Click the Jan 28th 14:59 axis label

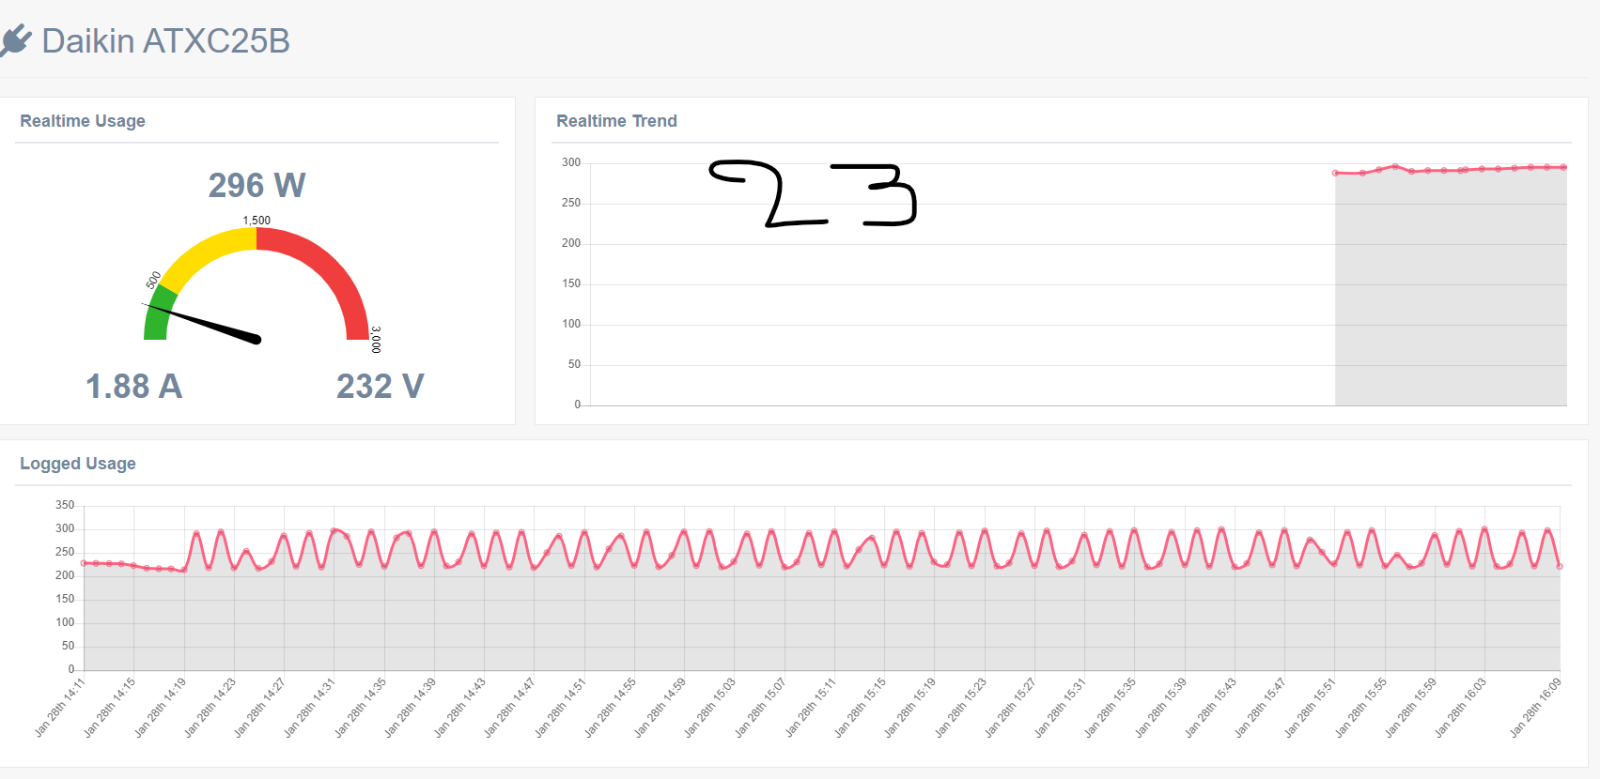(x=660, y=707)
